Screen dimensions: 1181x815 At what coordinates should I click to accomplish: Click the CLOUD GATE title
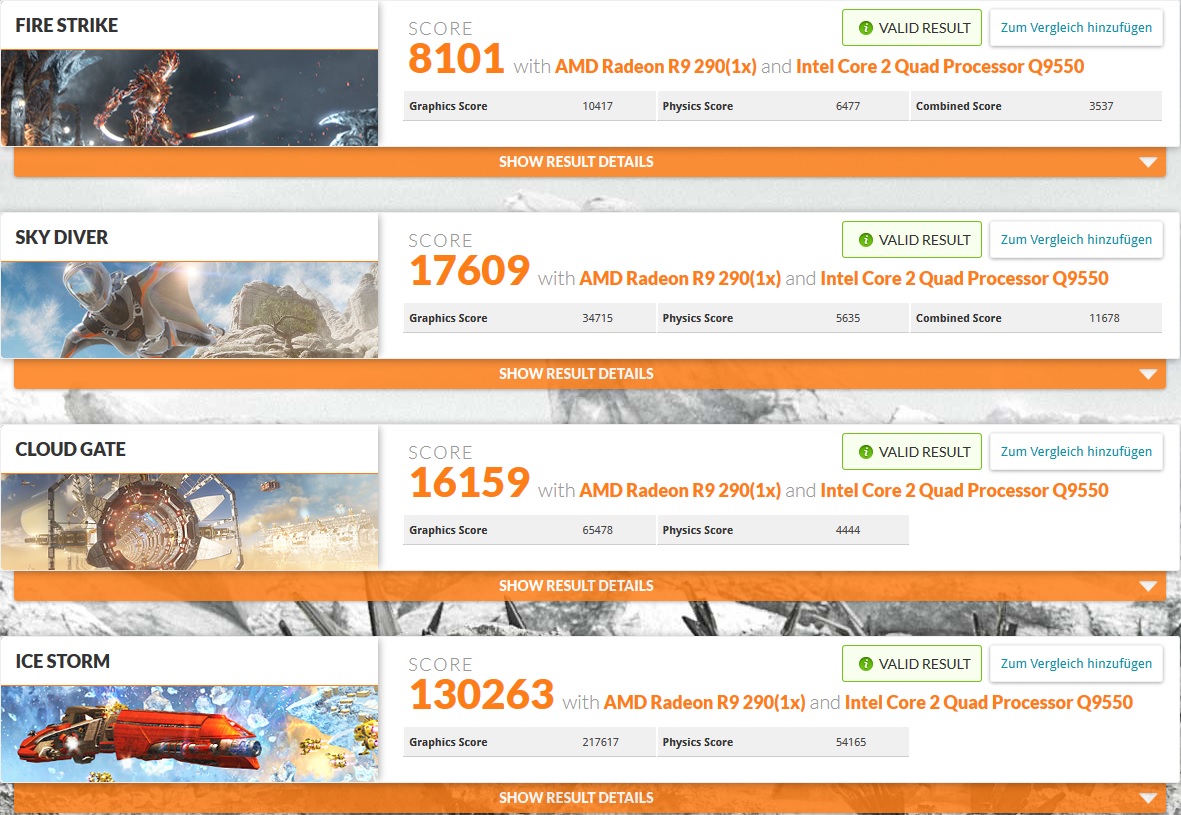pos(71,450)
